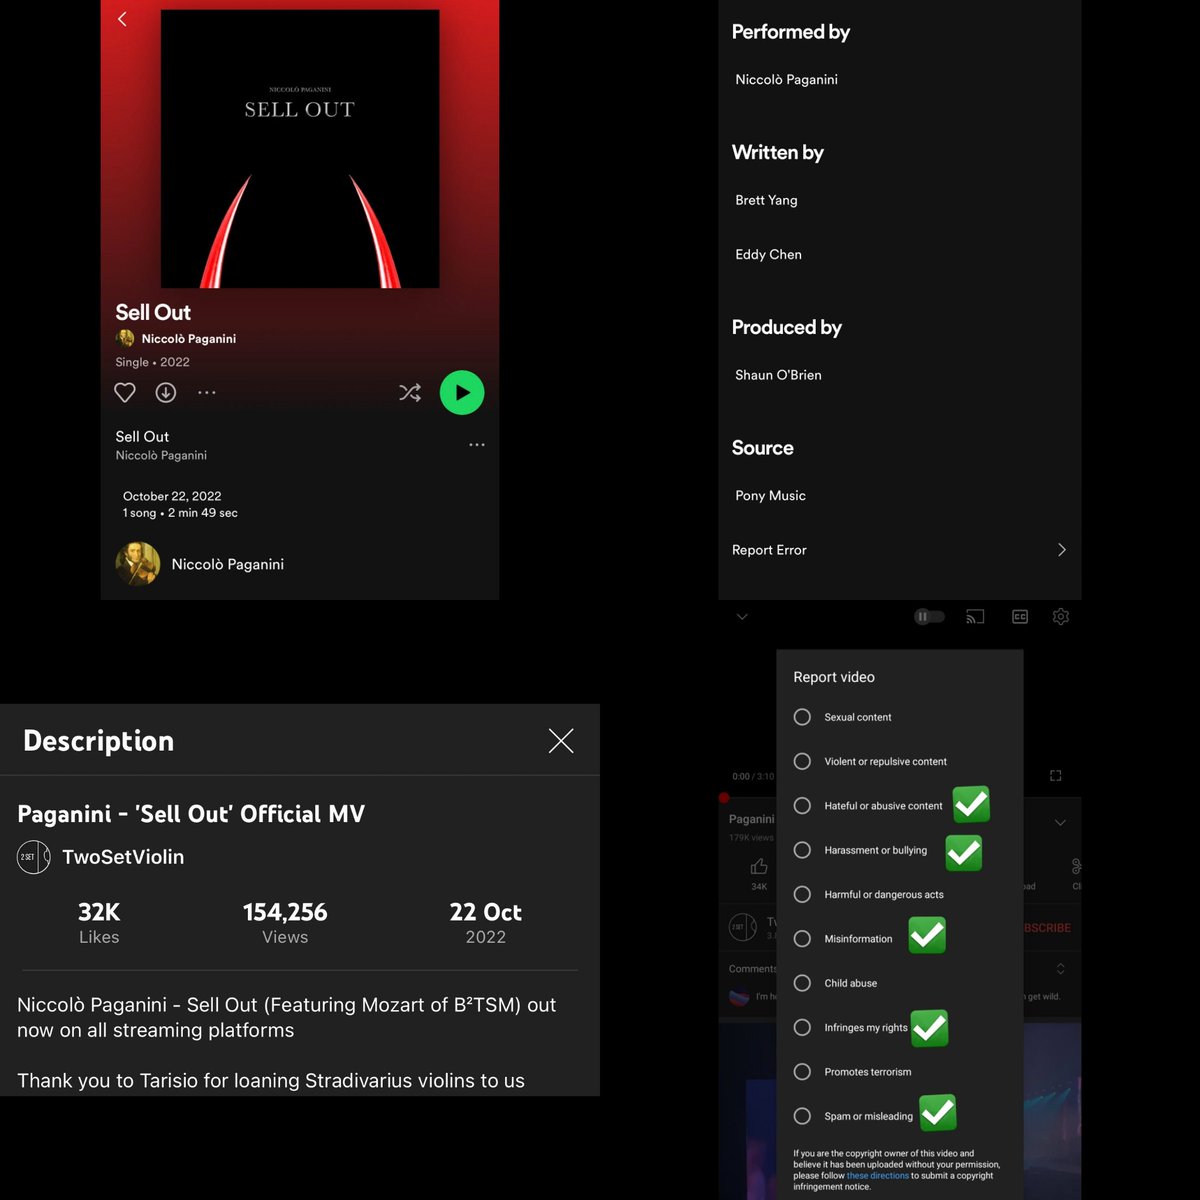Enter fullscreen in the video player
This screenshot has width=1200, height=1200.
1055,776
